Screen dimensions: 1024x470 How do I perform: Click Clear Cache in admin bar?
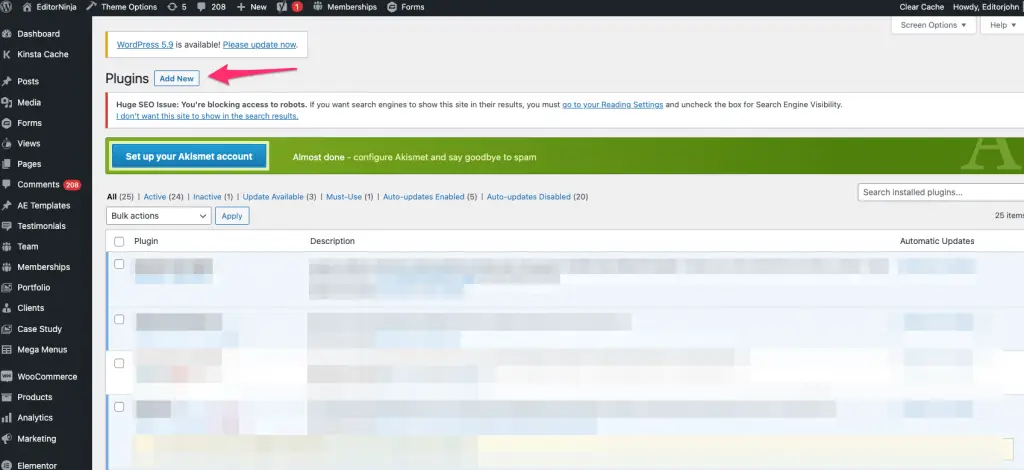[x=921, y=7]
